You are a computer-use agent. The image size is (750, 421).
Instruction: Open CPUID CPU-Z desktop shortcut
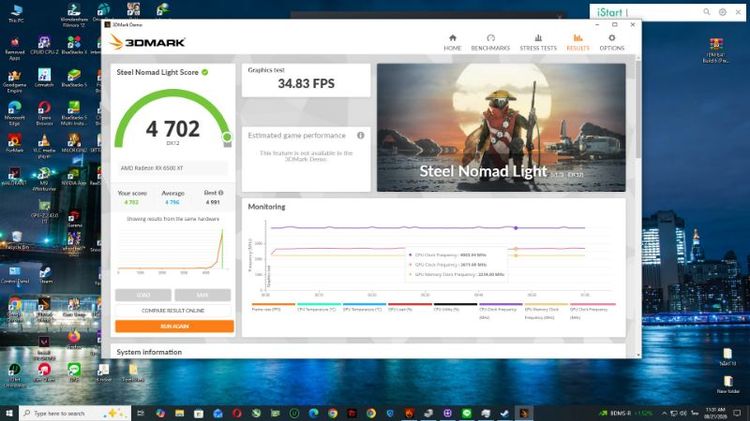[x=44, y=46]
